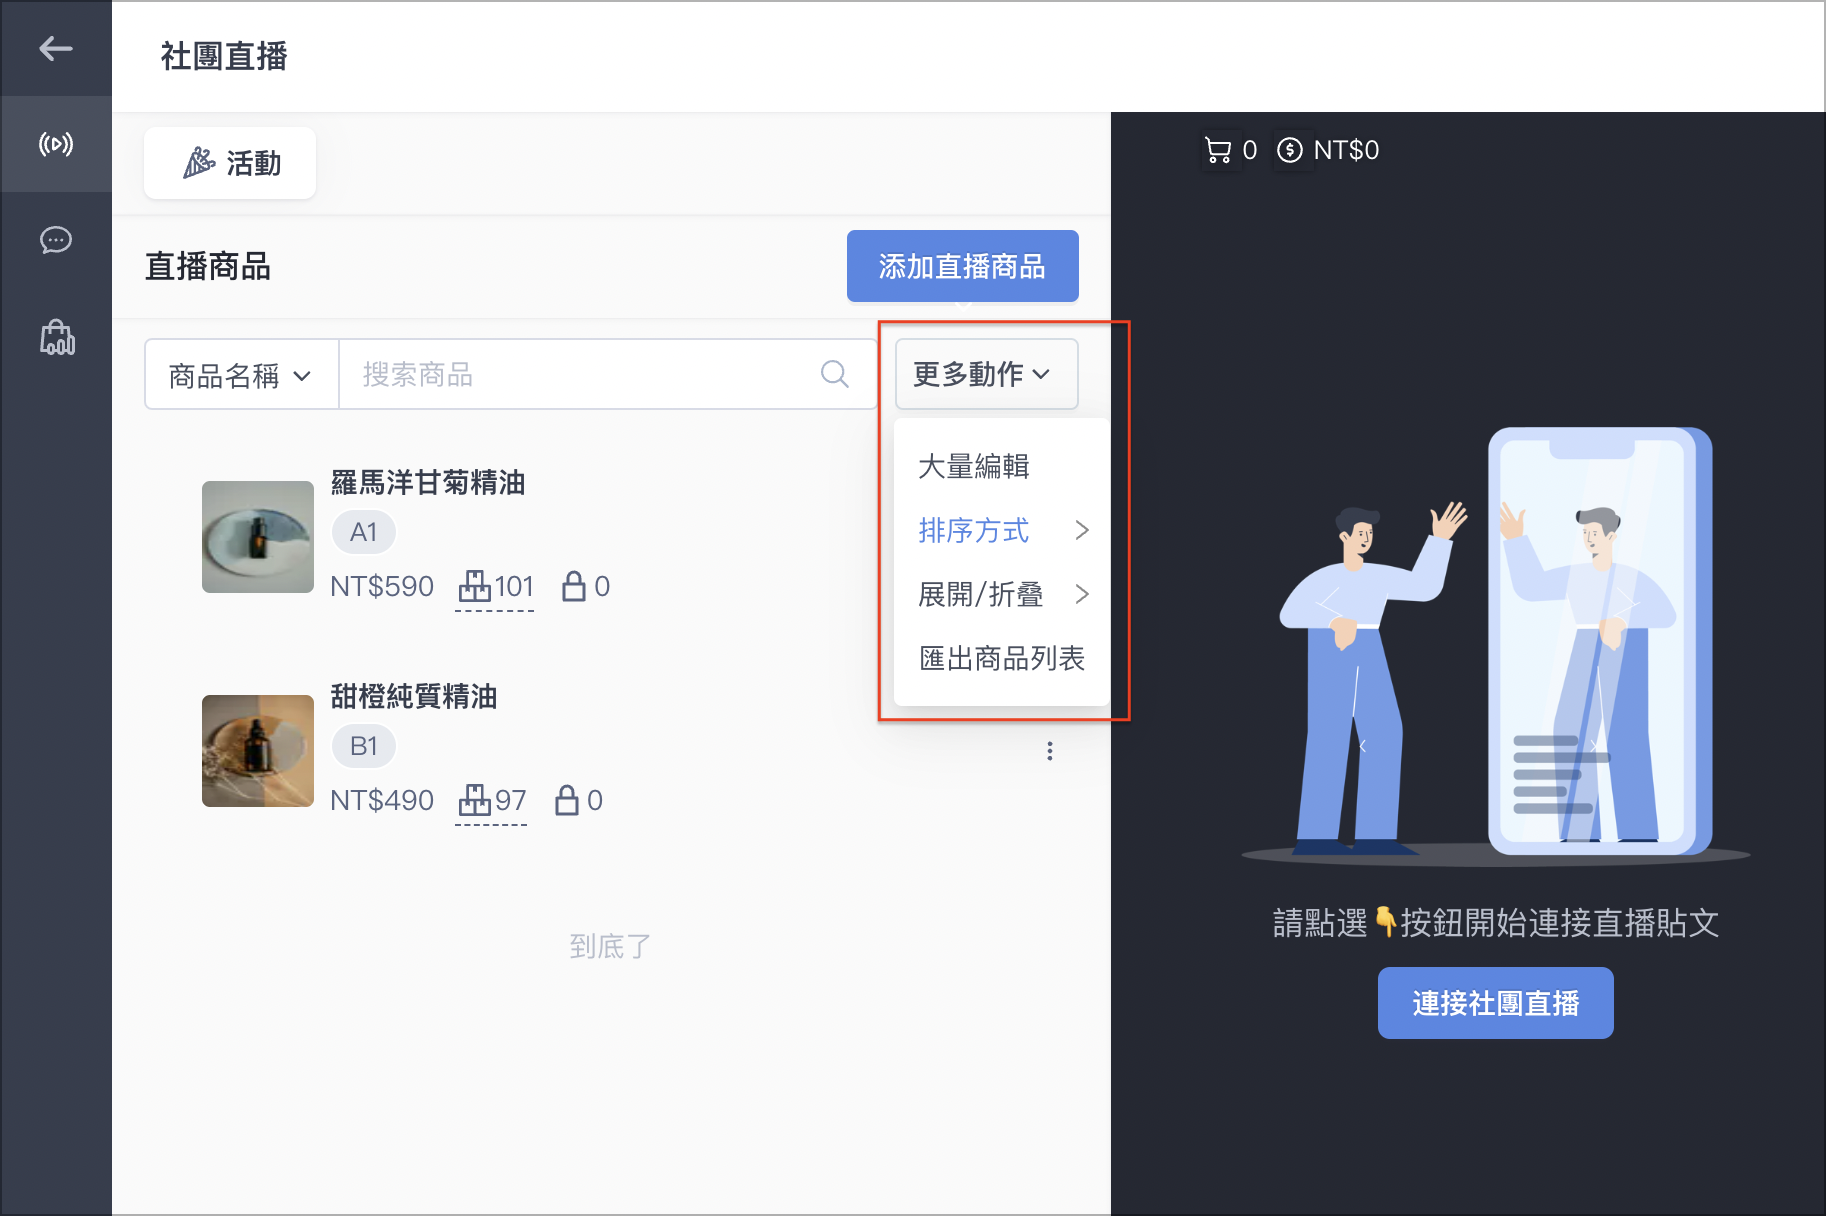Click the 直播商品 section heading

coord(208,267)
